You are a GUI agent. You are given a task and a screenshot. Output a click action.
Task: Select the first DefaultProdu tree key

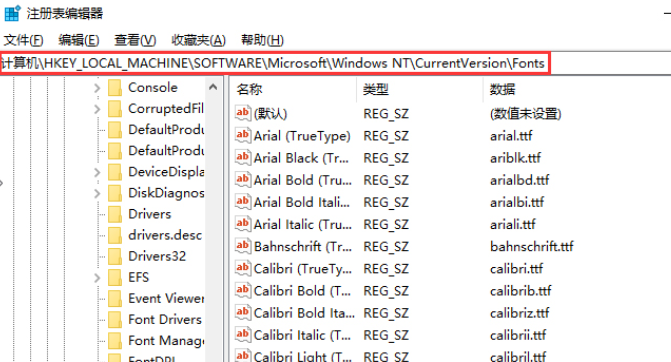[x=166, y=130]
